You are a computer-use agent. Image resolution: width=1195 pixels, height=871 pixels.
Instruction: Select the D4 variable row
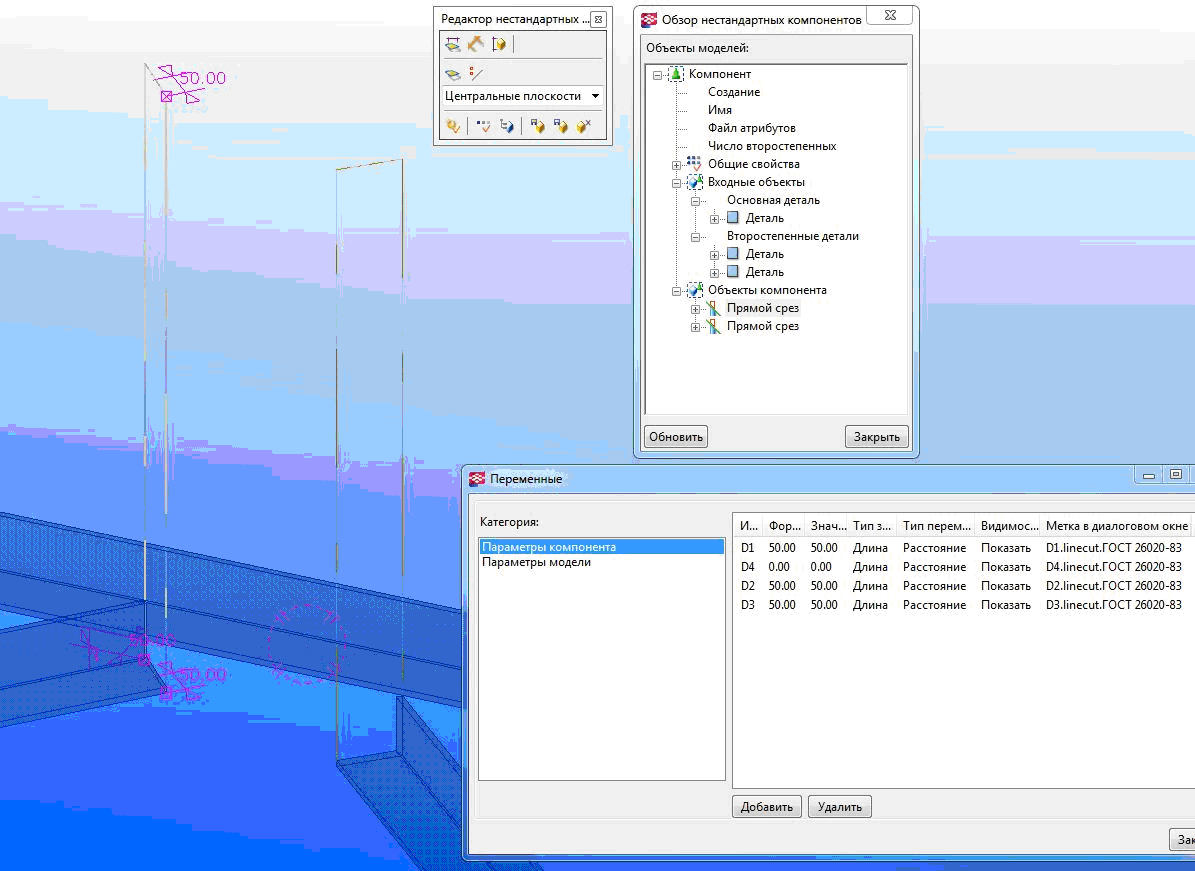[748, 567]
